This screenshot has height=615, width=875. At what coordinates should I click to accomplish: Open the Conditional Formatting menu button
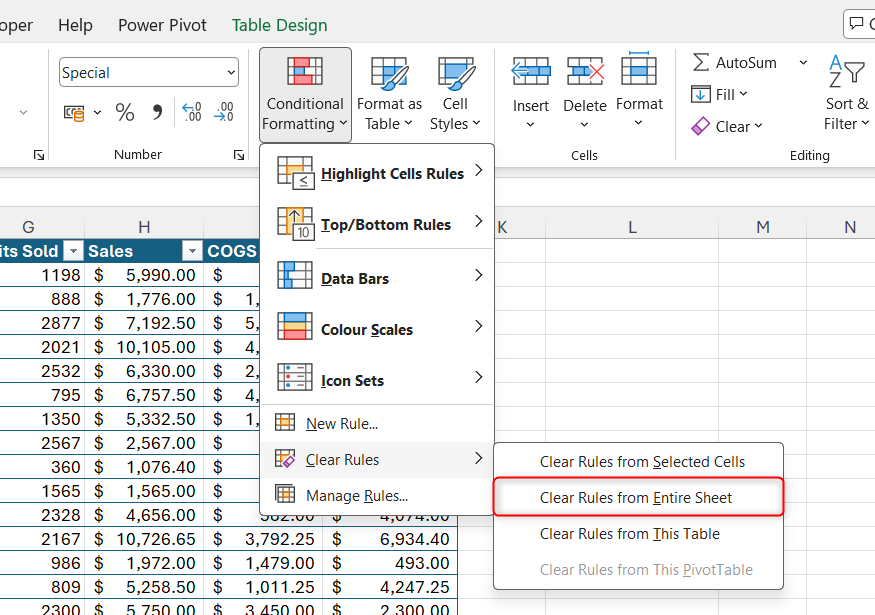305,94
